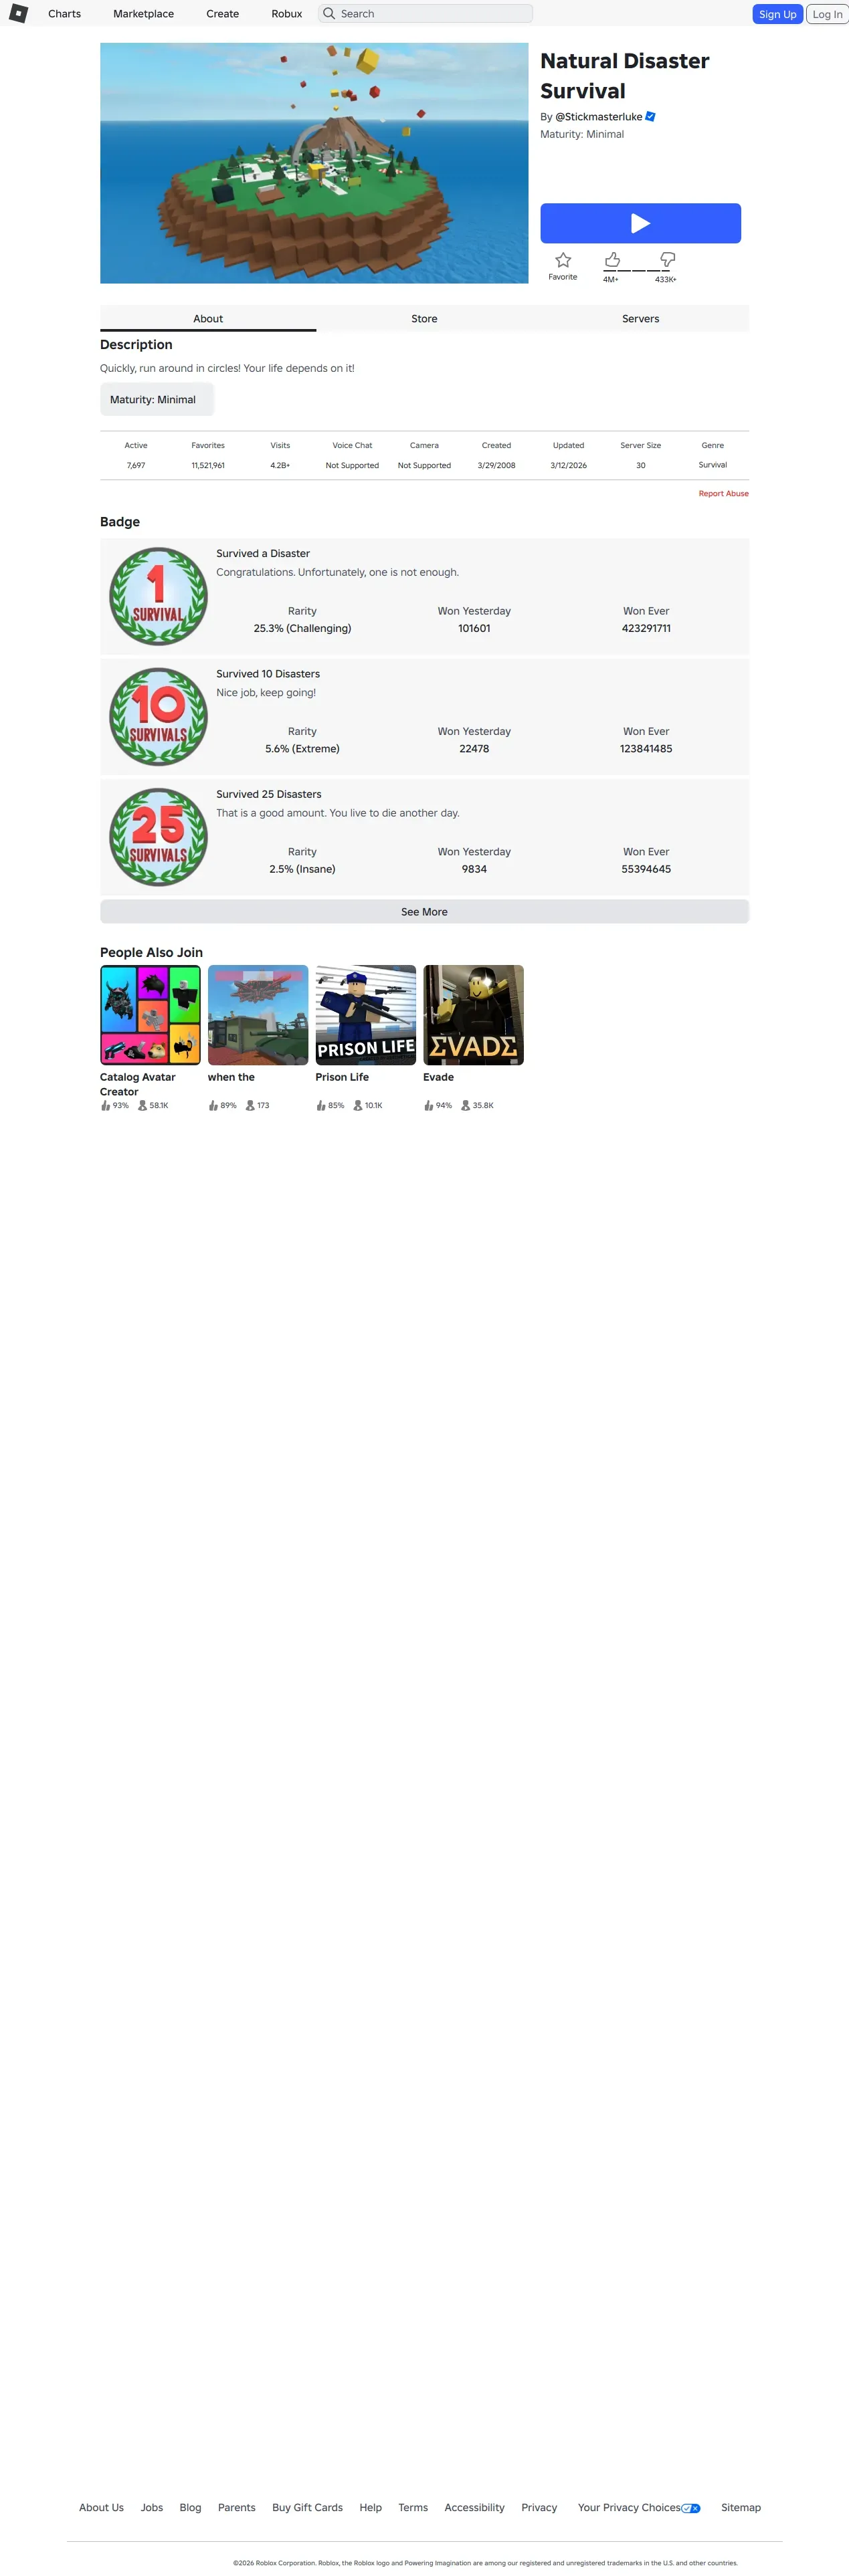Viewport: 849px width, 2576px height.
Task: Open Your Privacy Choices footer link
Action: tap(629, 2507)
